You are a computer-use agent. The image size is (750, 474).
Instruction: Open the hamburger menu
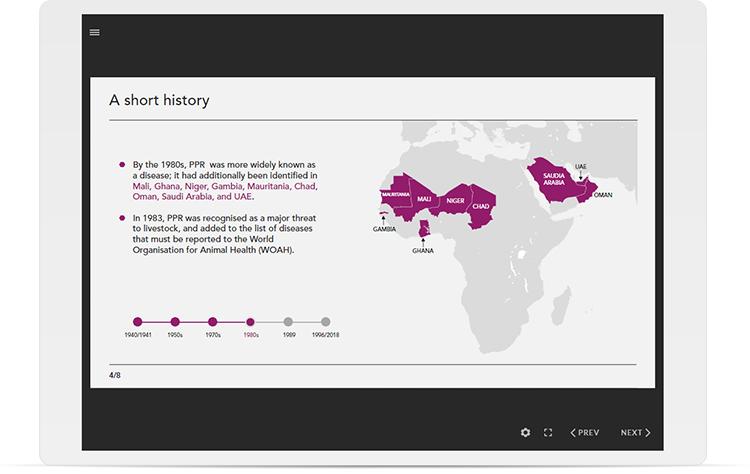point(95,32)
